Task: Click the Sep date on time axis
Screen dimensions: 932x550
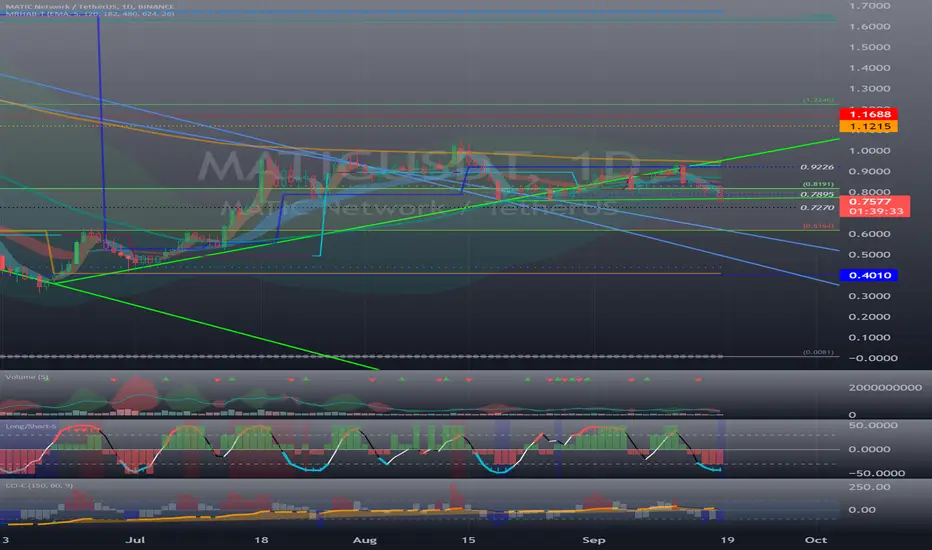Action: pyautogui.click(x=593, y=540)
